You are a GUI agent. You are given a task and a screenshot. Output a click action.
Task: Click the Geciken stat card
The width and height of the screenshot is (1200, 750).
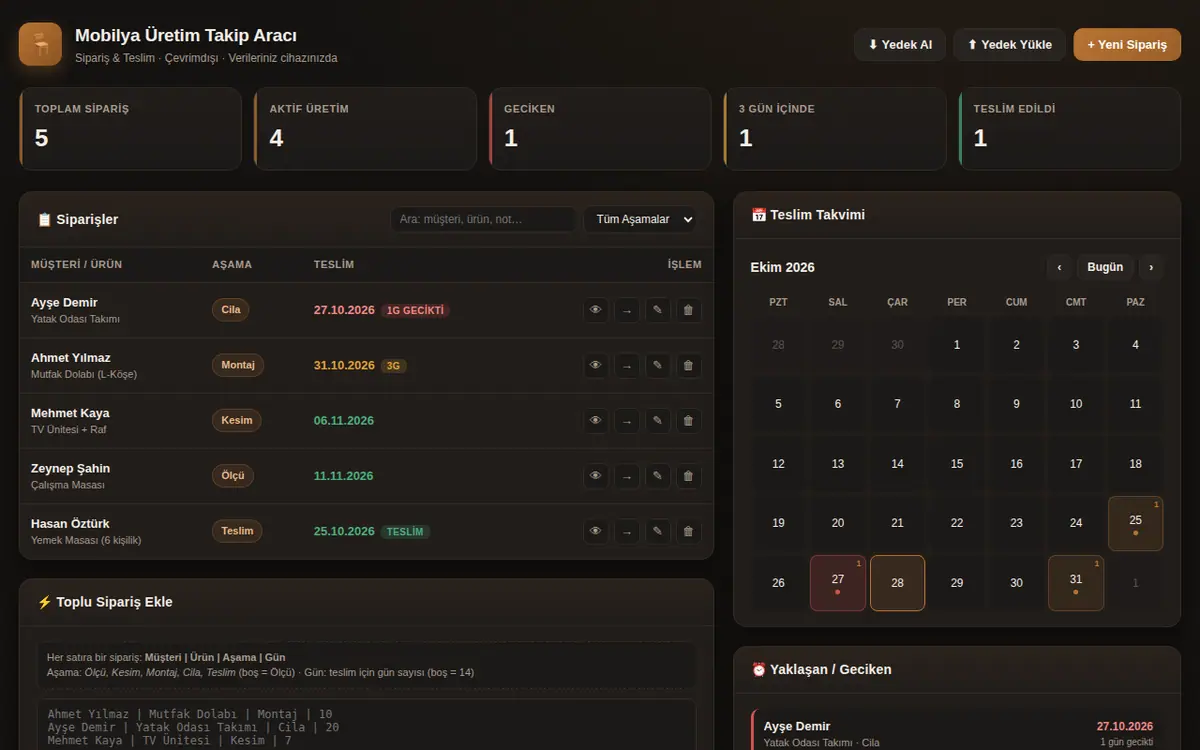coord(598,129)
